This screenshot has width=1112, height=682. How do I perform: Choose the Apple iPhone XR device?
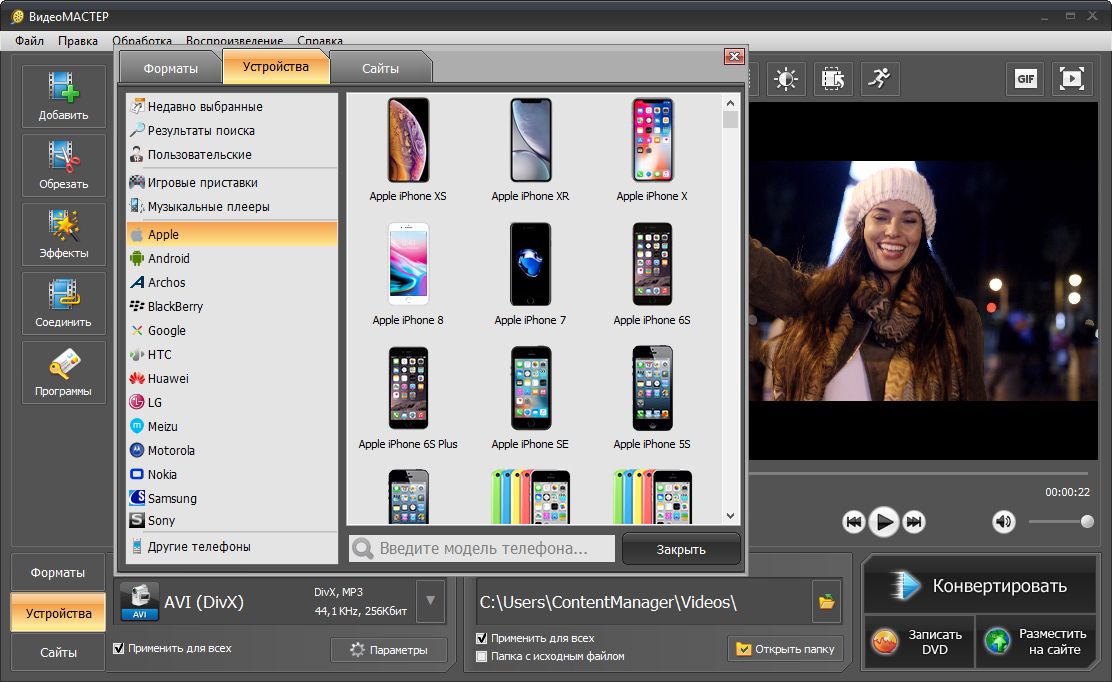530,150
